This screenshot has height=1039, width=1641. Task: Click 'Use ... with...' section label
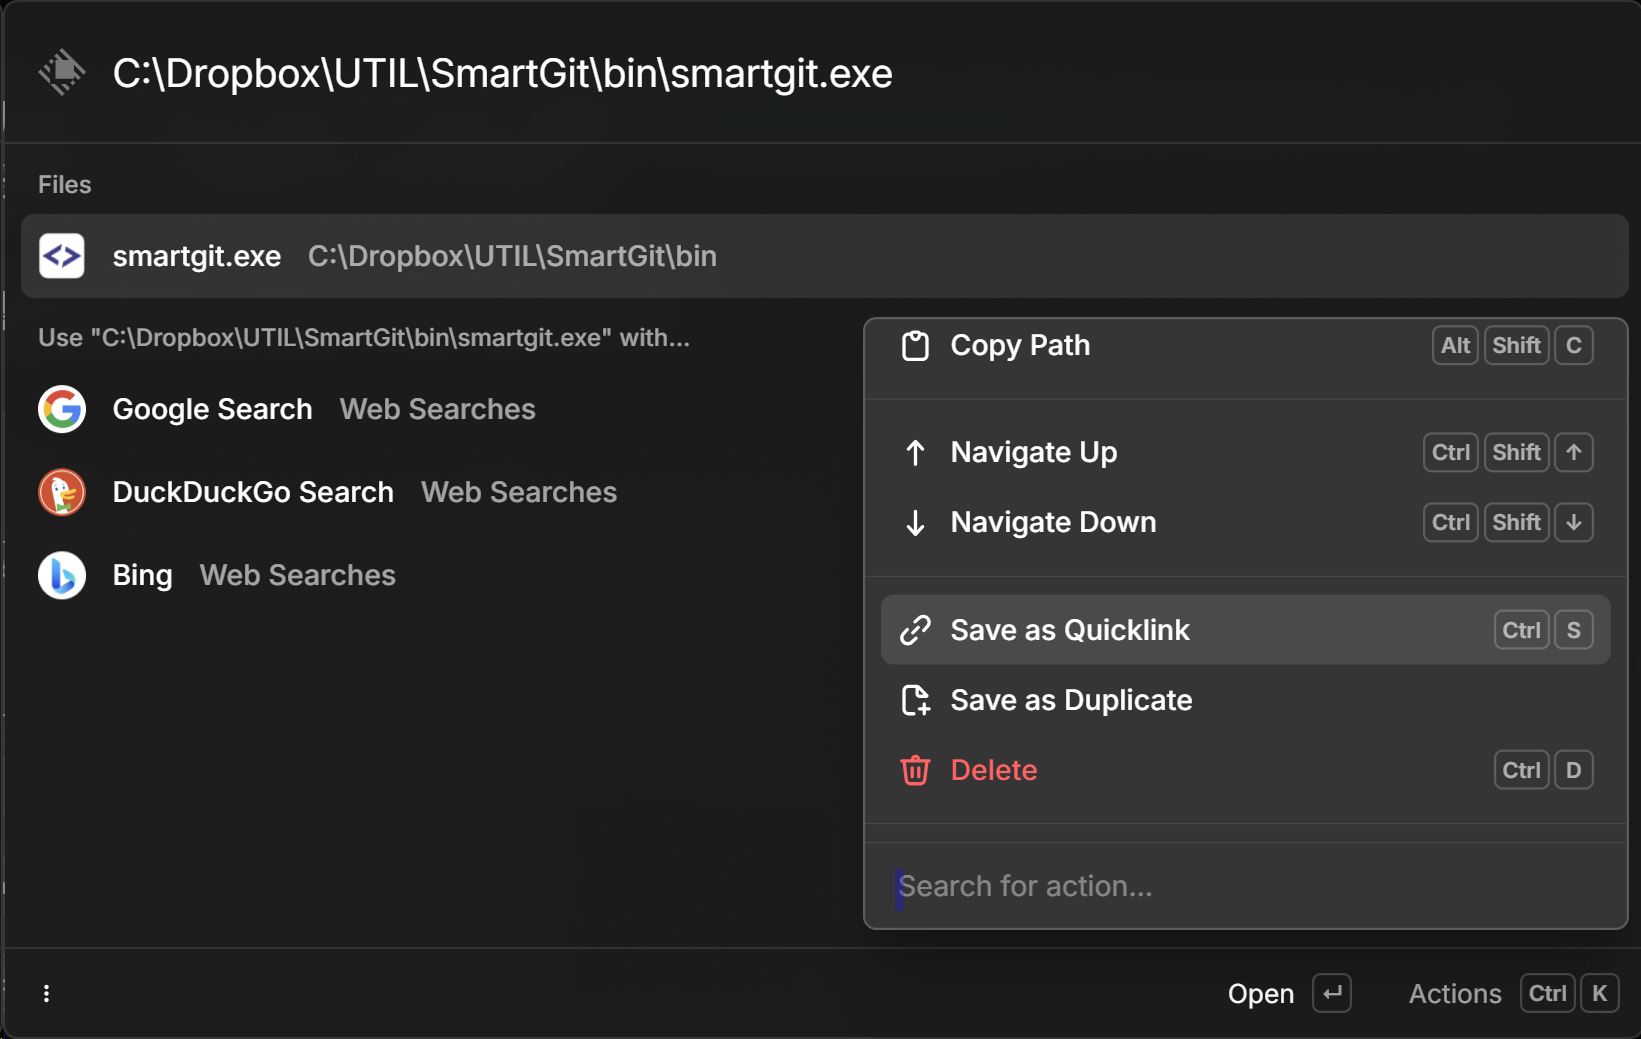(364, 338)
